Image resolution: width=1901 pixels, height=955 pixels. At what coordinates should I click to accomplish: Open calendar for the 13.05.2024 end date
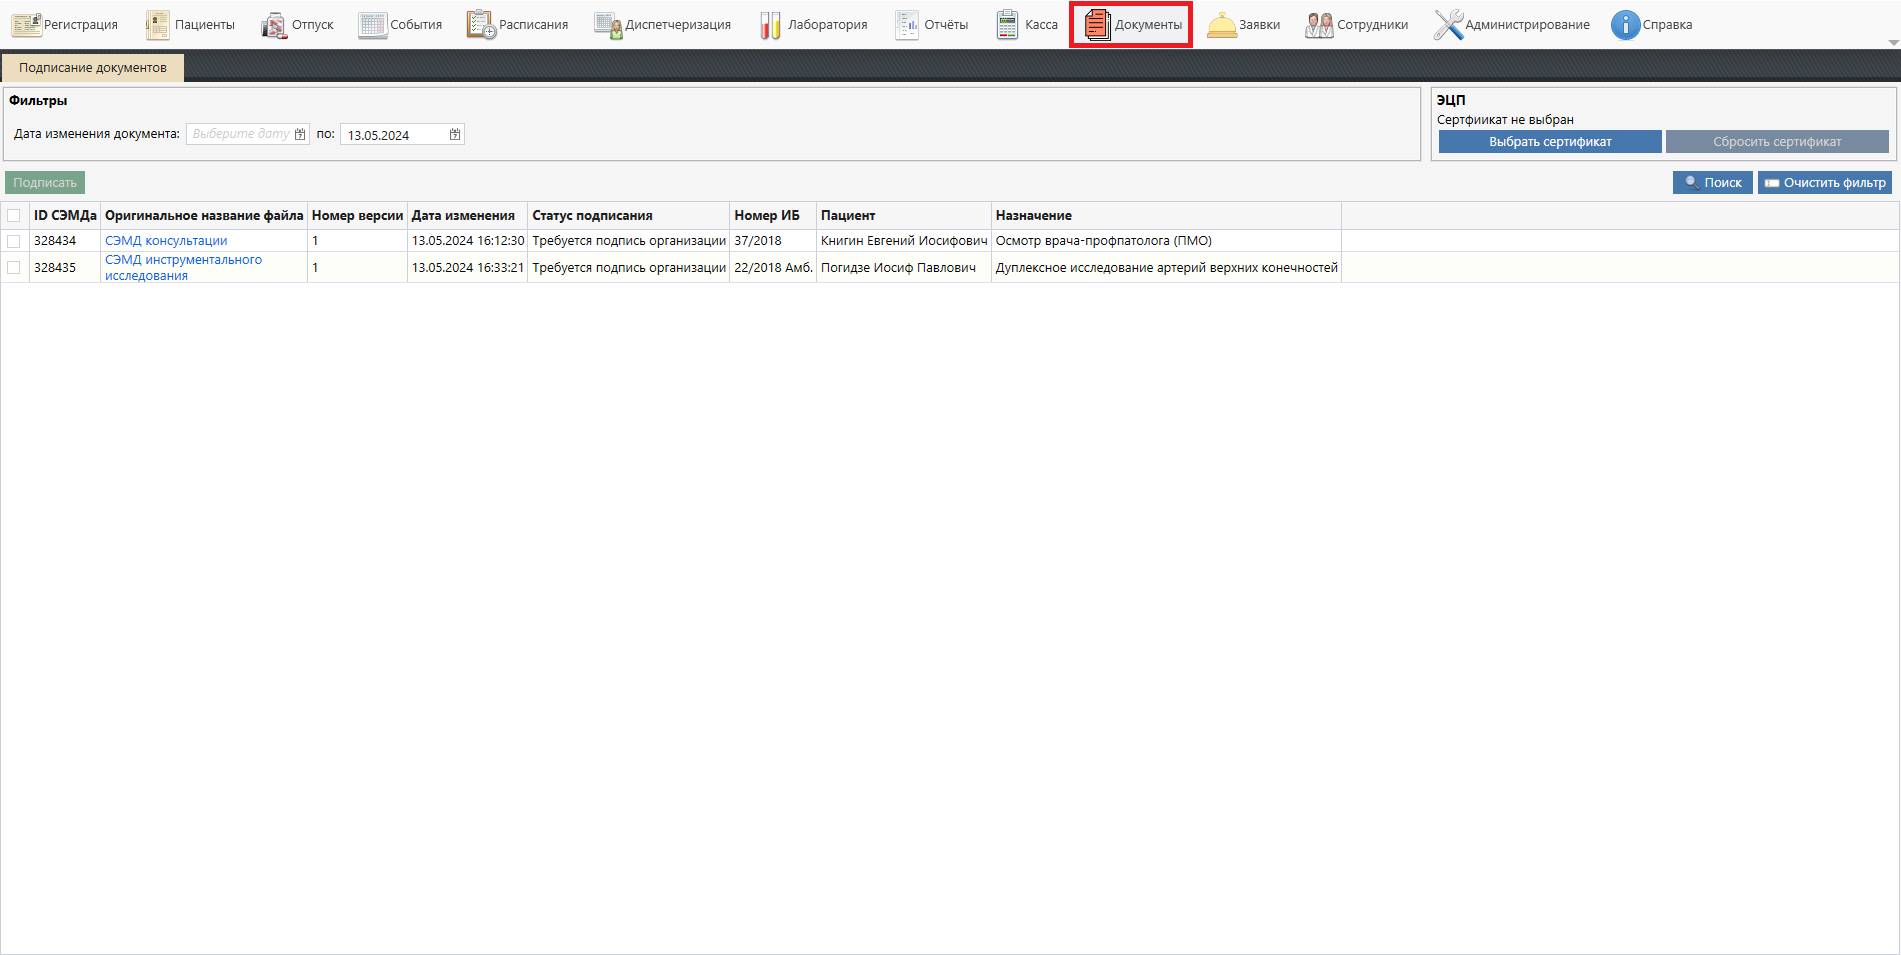point(455,135)
